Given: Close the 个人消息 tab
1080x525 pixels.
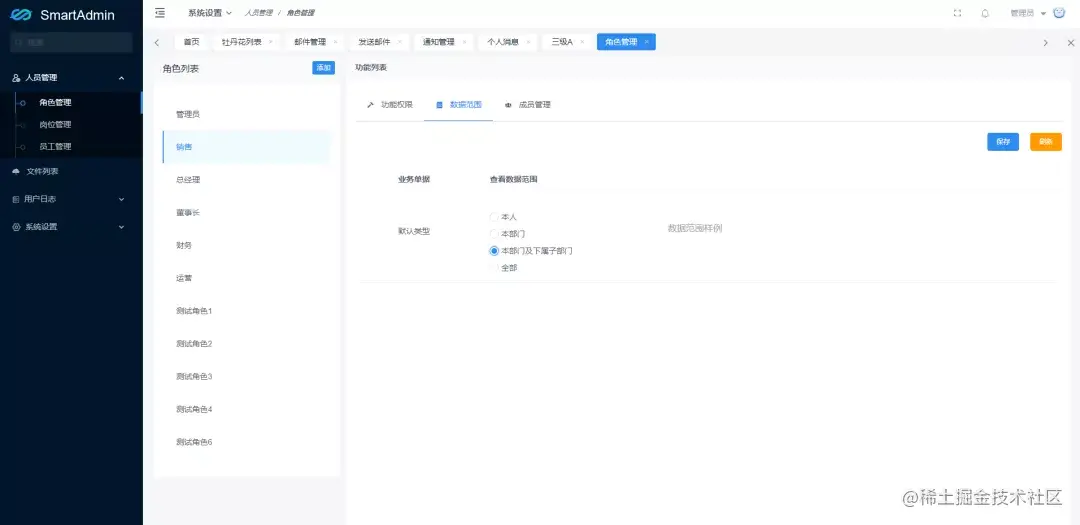Looking at the screenshot, I should point(528,42).
